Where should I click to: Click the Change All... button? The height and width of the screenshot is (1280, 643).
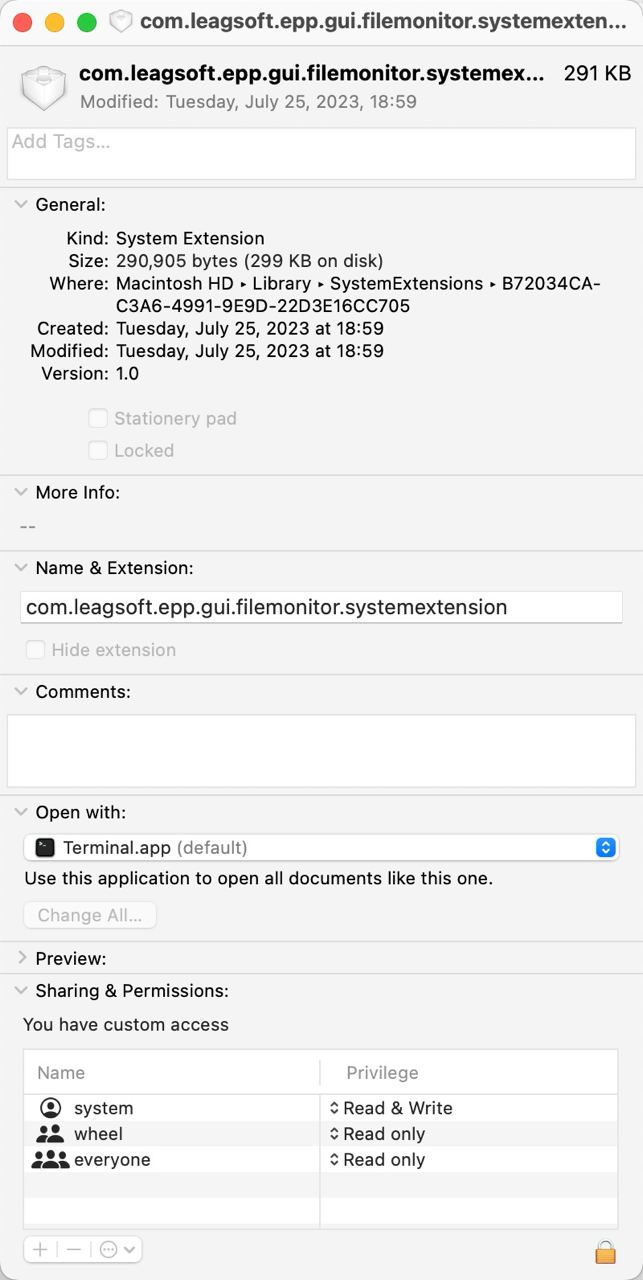pos(90,915)
